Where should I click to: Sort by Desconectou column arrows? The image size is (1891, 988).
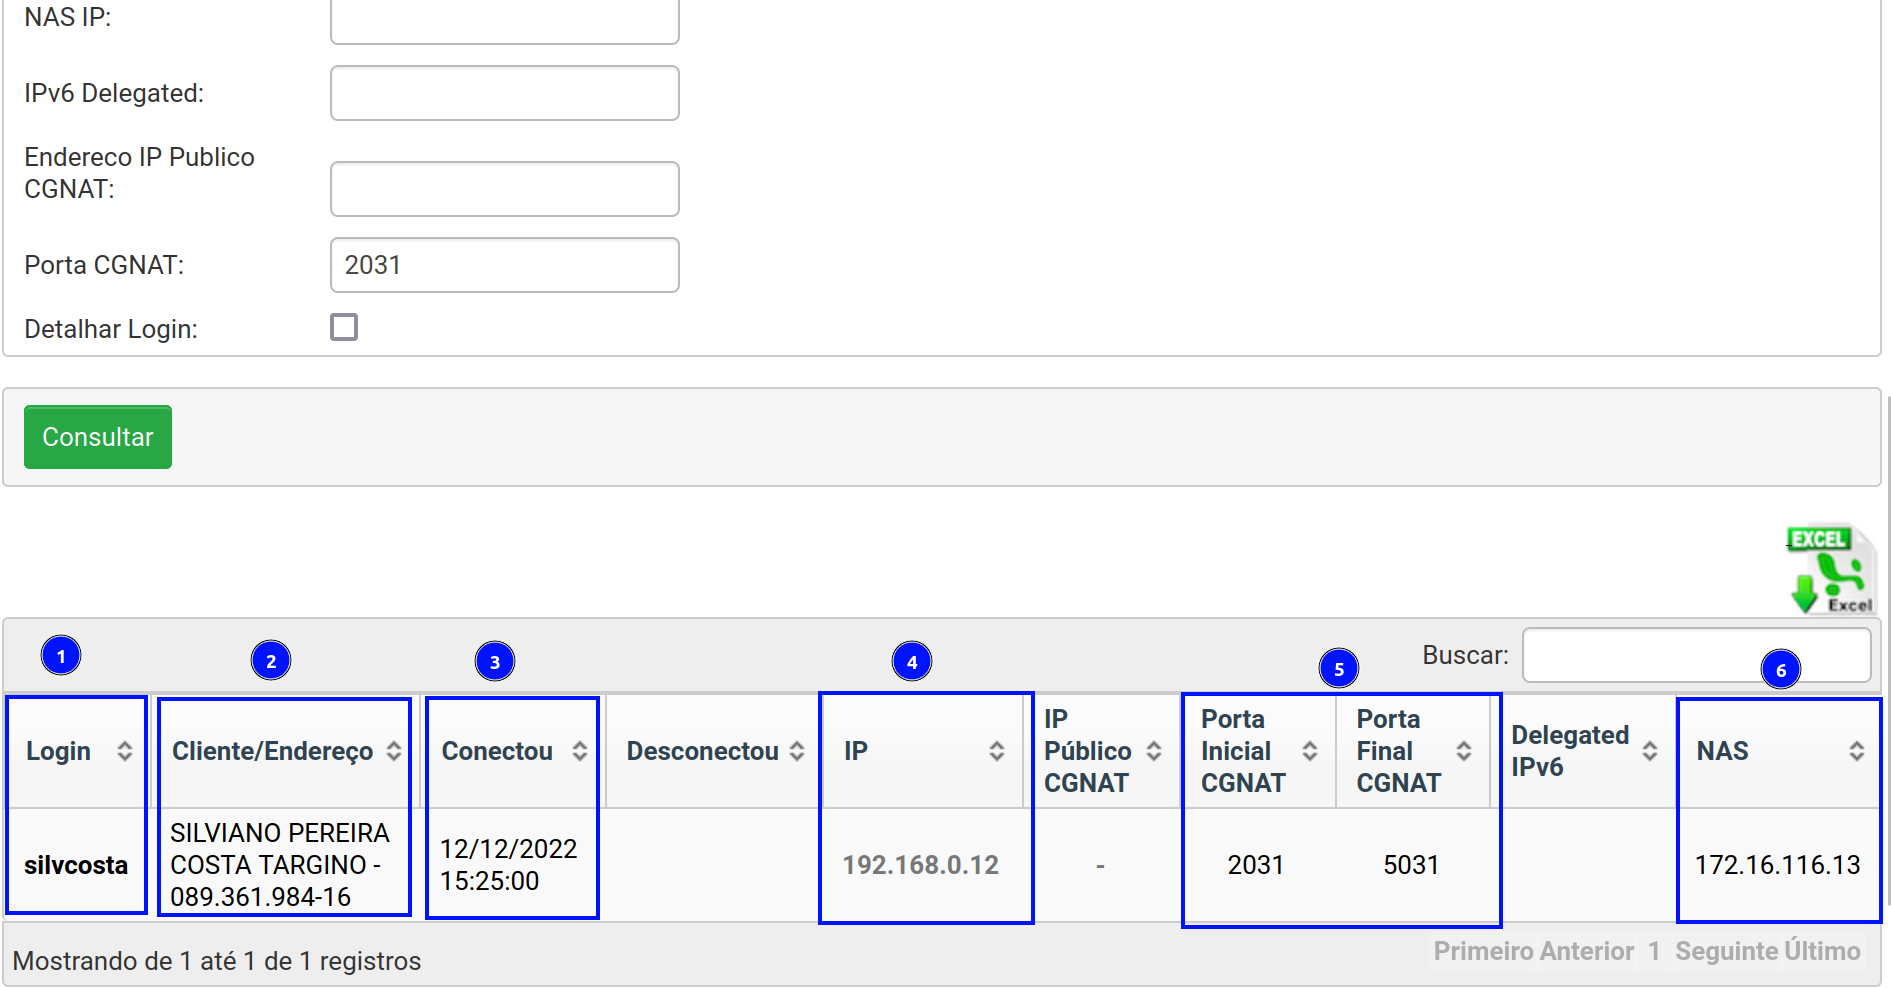point(797,751)
